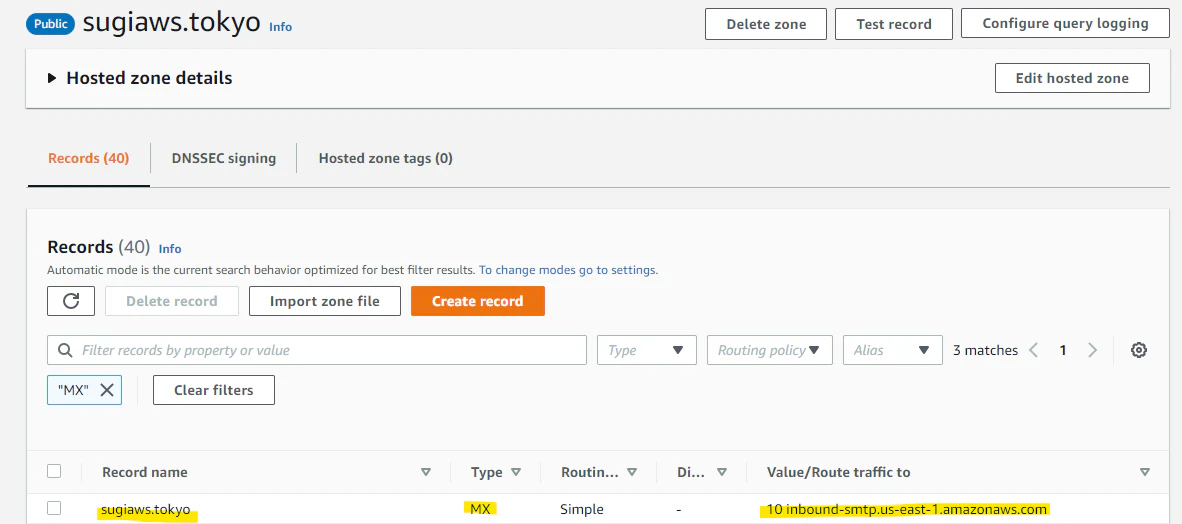Open the Type filter dropdown
This screenshot has height=524, width=1182.
pyautogui.click(x=647, y=350)
